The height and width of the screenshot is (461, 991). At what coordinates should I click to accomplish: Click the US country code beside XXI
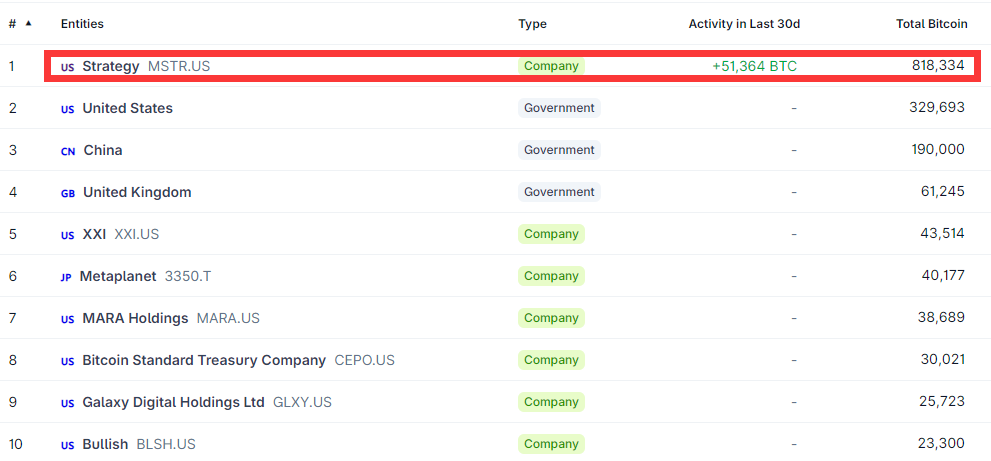tap(67, 235)
